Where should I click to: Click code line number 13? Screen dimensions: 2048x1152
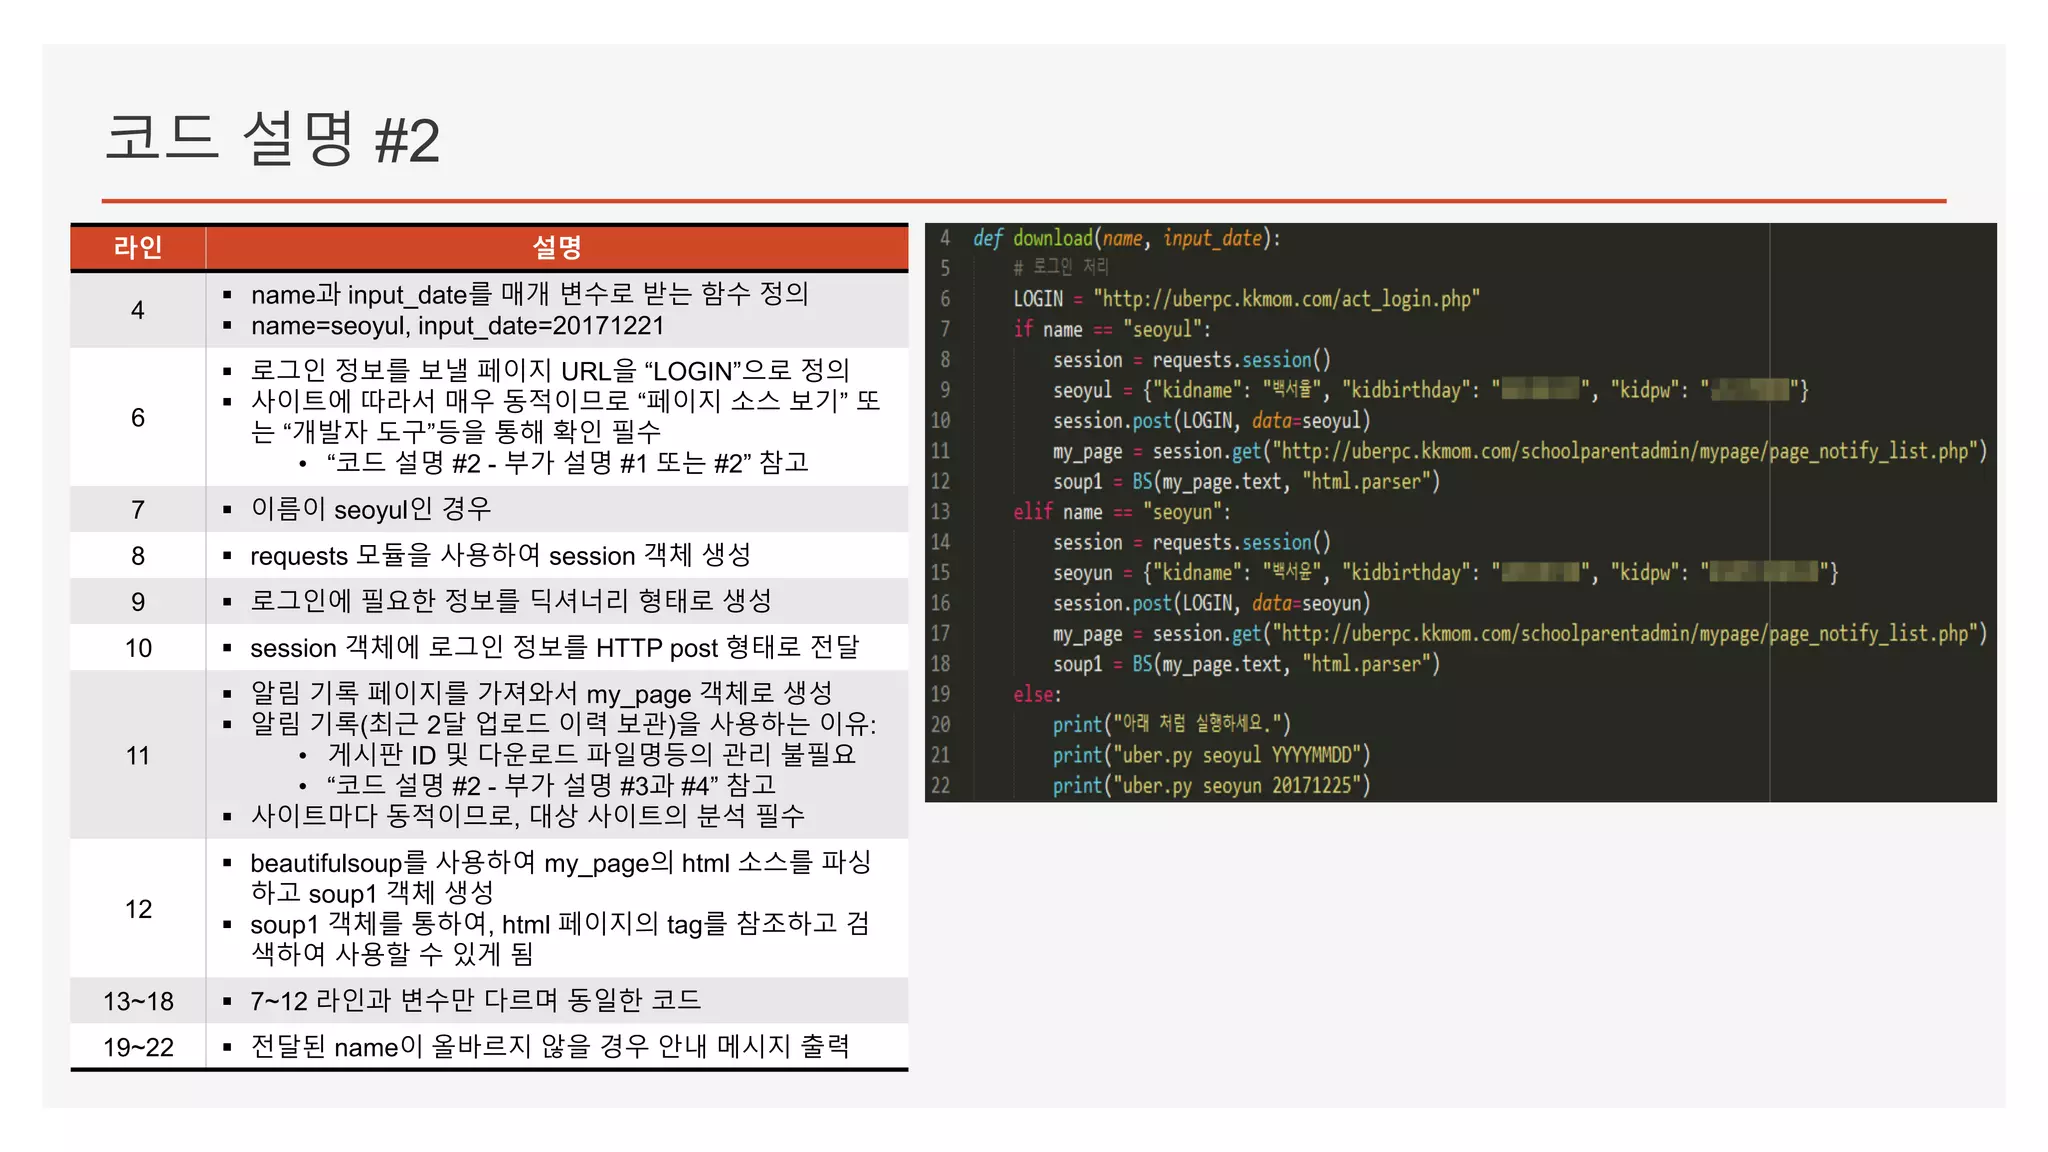[941, 512]
